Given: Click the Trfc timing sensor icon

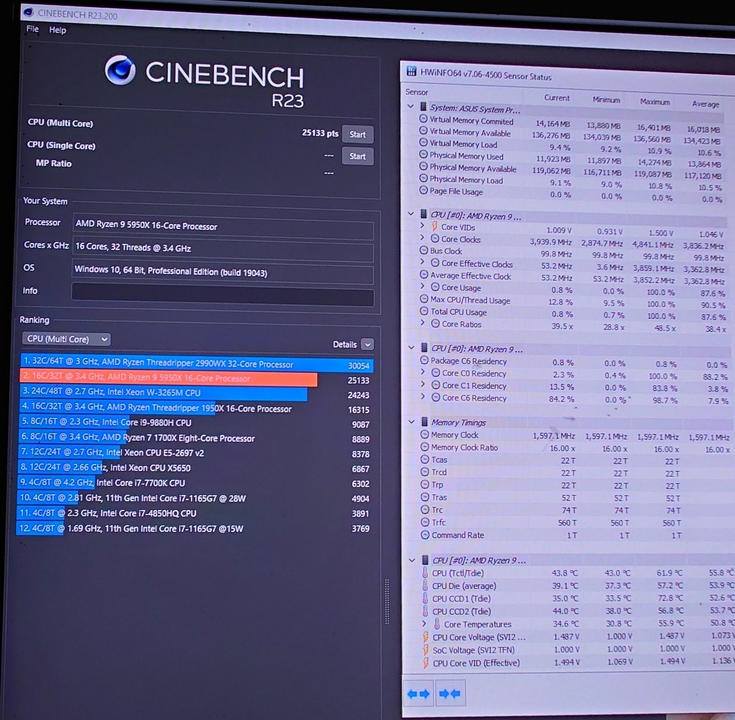Looking at the screenshot, I should [x=425, y=522].
